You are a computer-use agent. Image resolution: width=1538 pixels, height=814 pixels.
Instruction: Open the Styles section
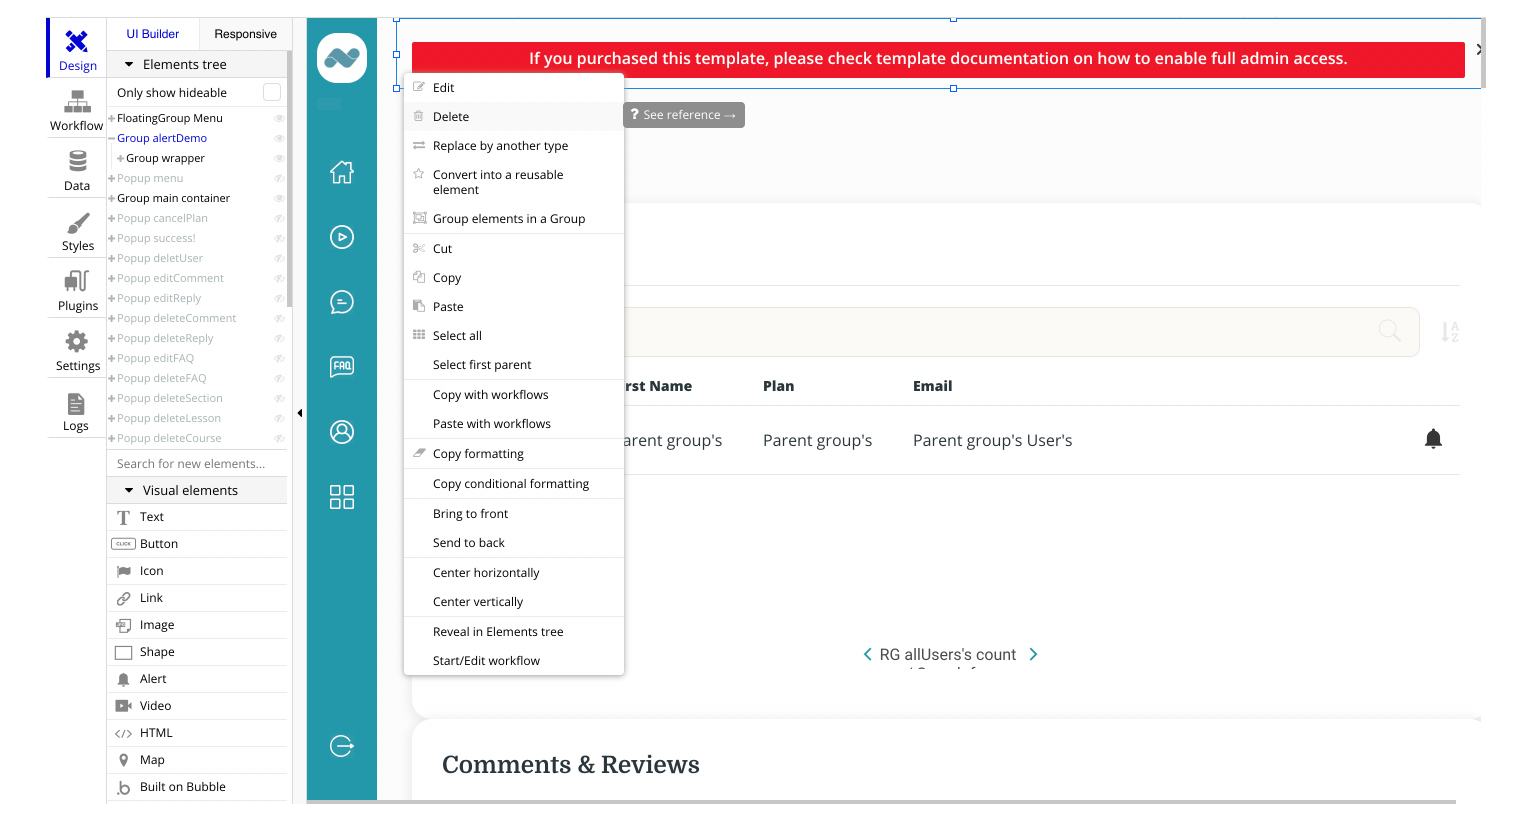pos(77,230)
